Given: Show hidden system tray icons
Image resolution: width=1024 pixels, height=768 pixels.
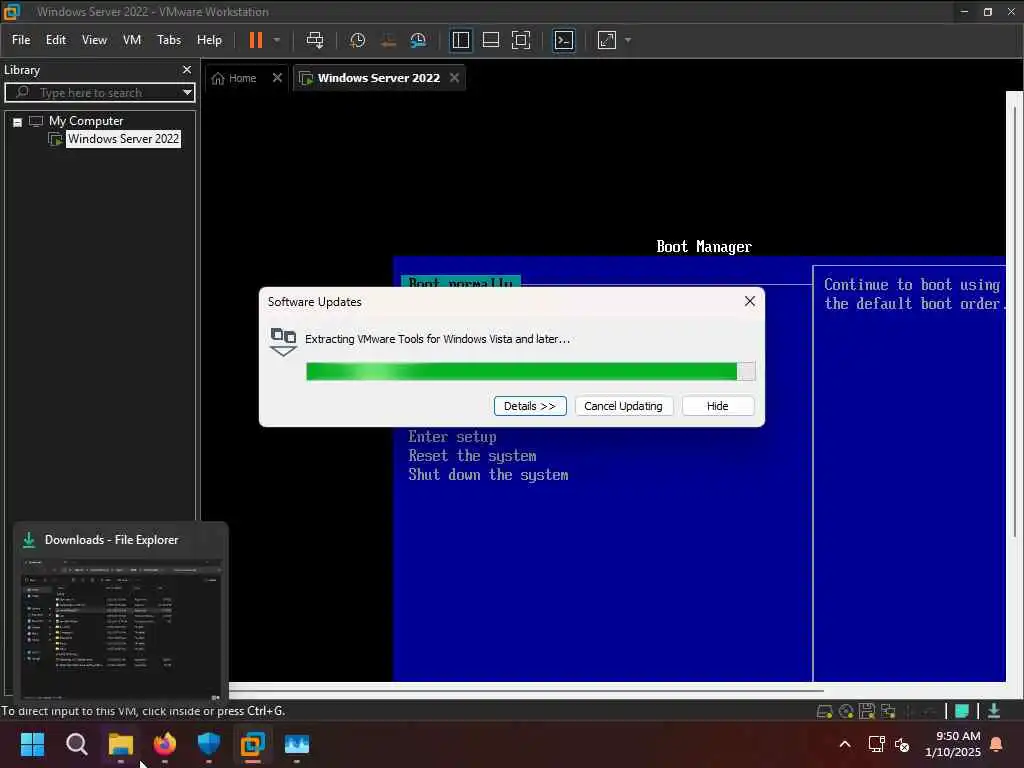Looking at the screenshot, I should 844,744.
